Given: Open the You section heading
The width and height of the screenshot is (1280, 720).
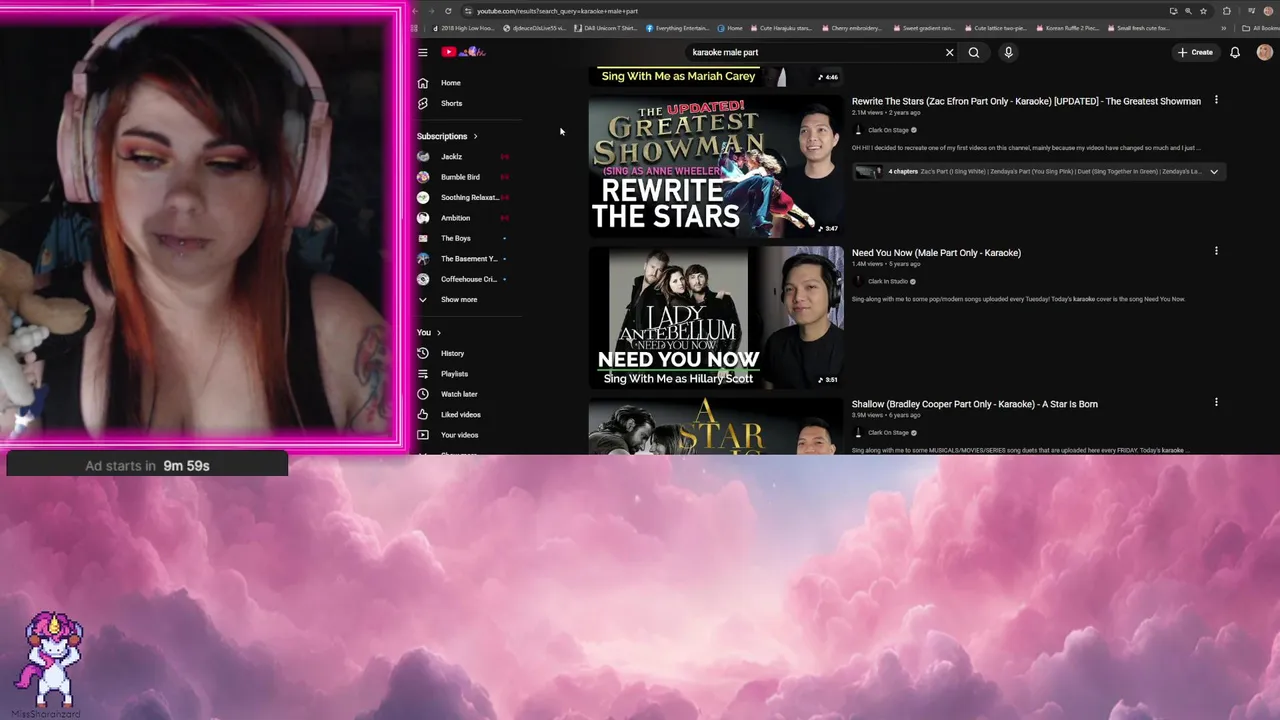Looking at the screenshot, I should click(429, 332).
